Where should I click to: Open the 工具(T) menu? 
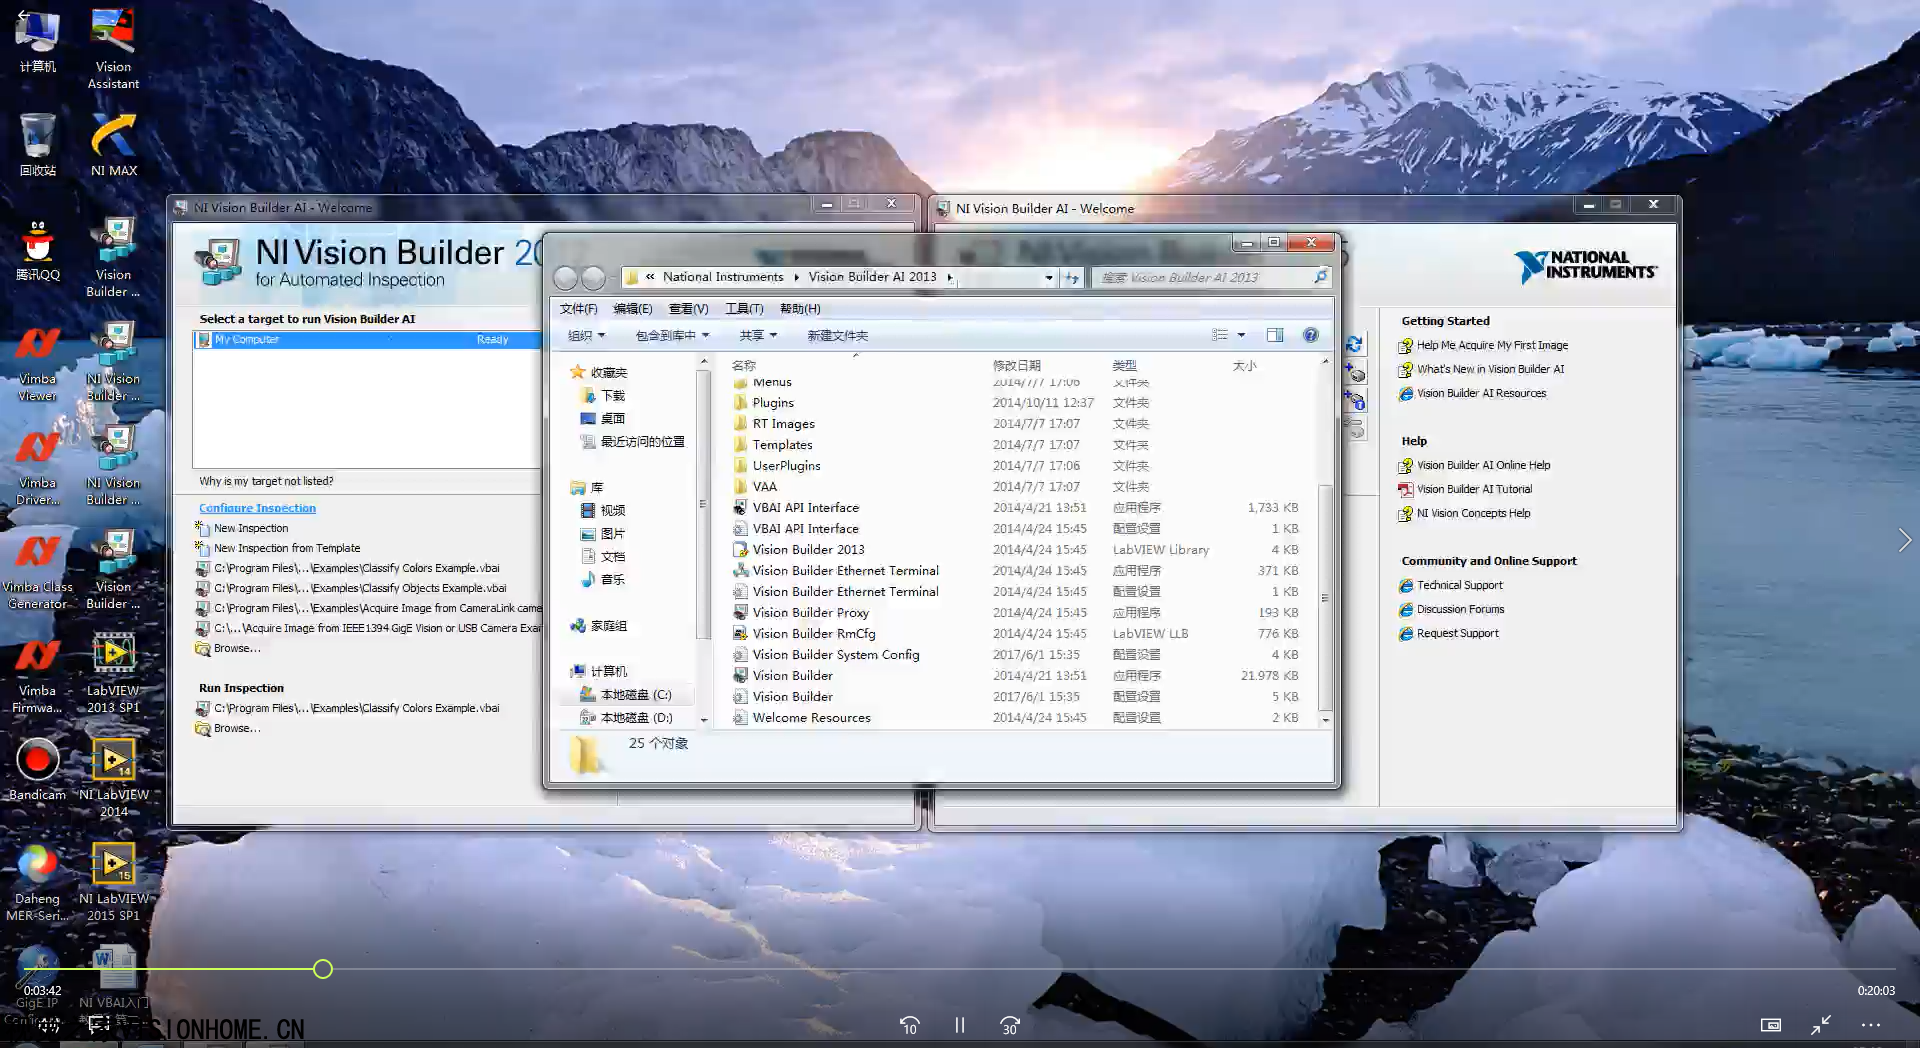click(x=744, y=309)
